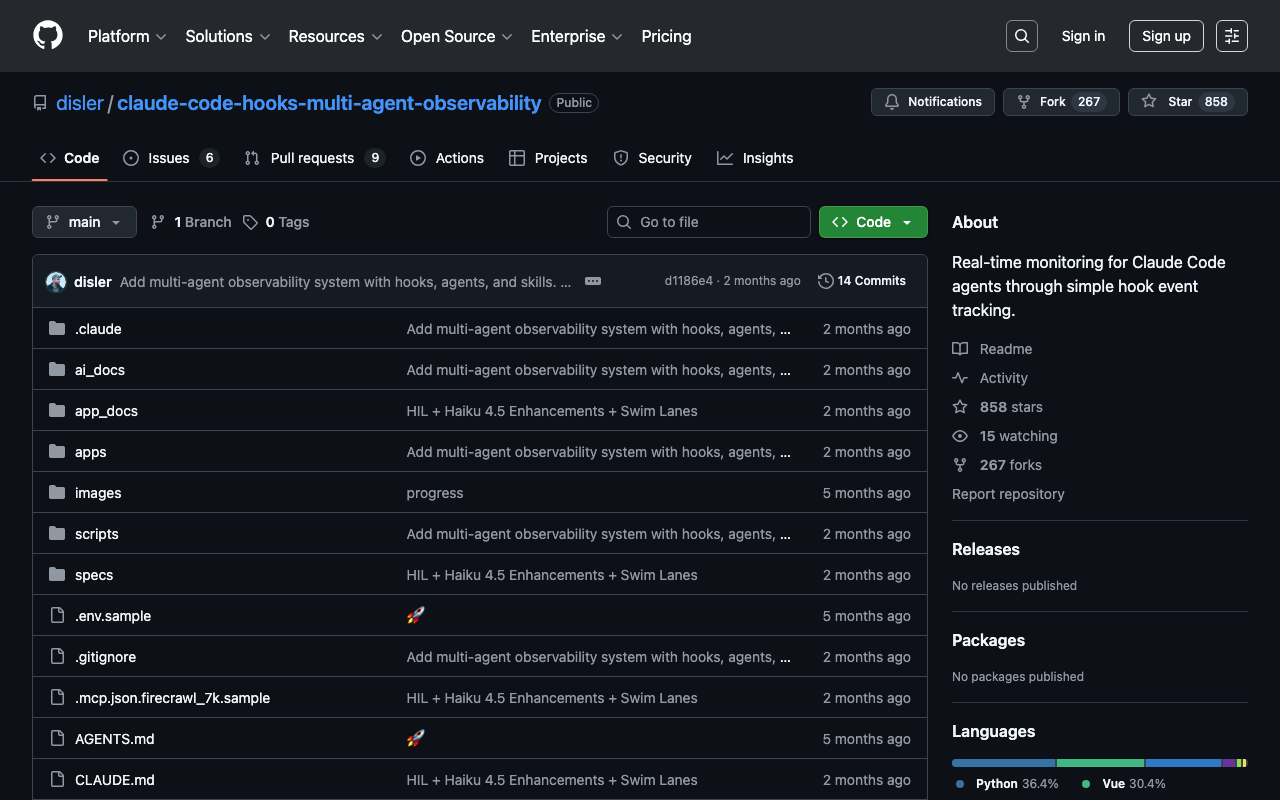The height and width of the screenshot is (800, 1280).
Task: Click the disler avatar in commit row
Action: (56, 282)
